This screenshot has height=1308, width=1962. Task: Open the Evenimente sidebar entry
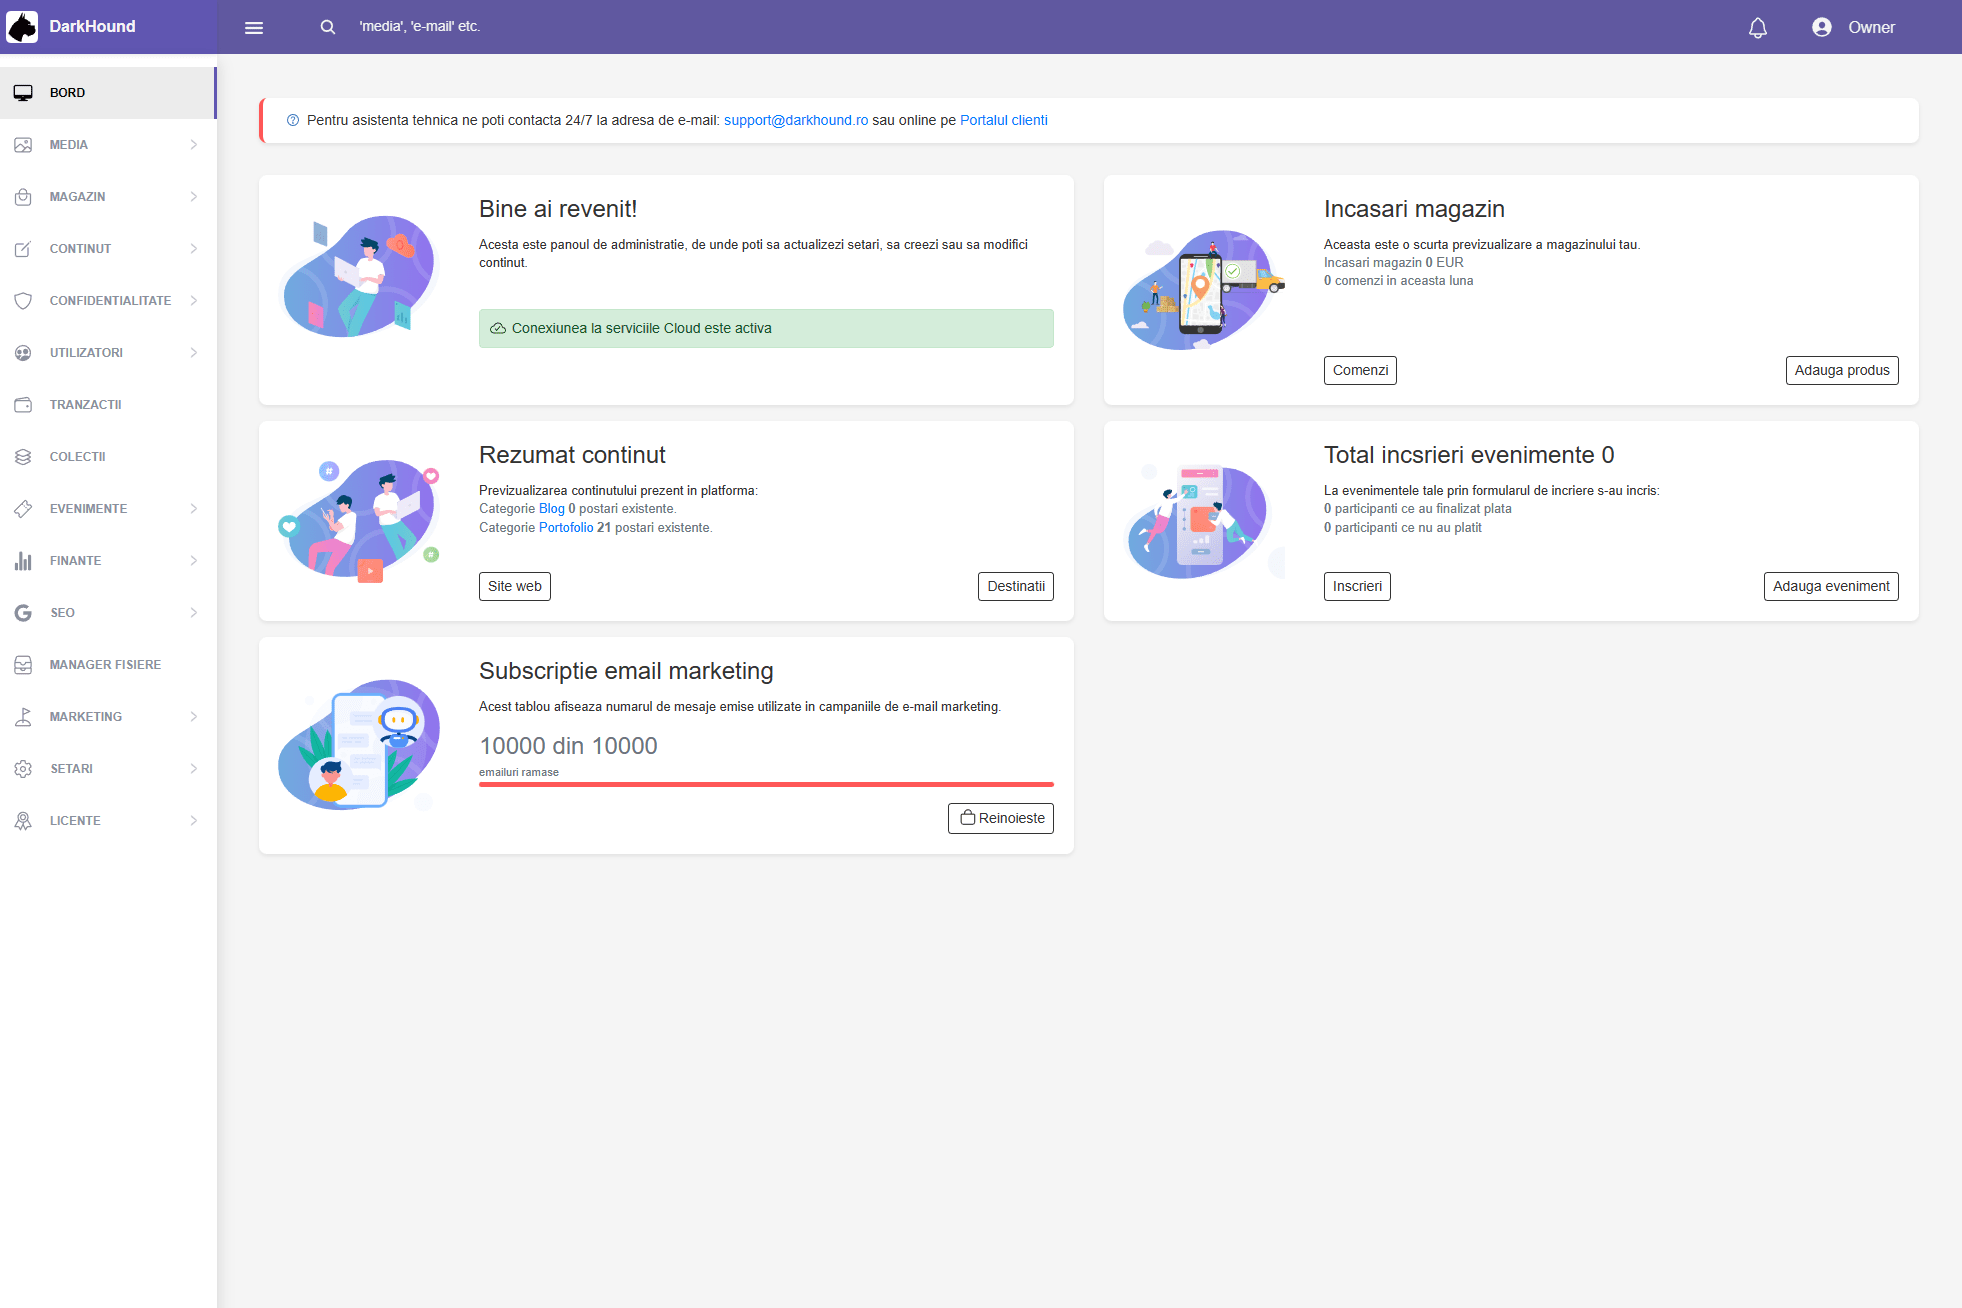click(88, 509)
